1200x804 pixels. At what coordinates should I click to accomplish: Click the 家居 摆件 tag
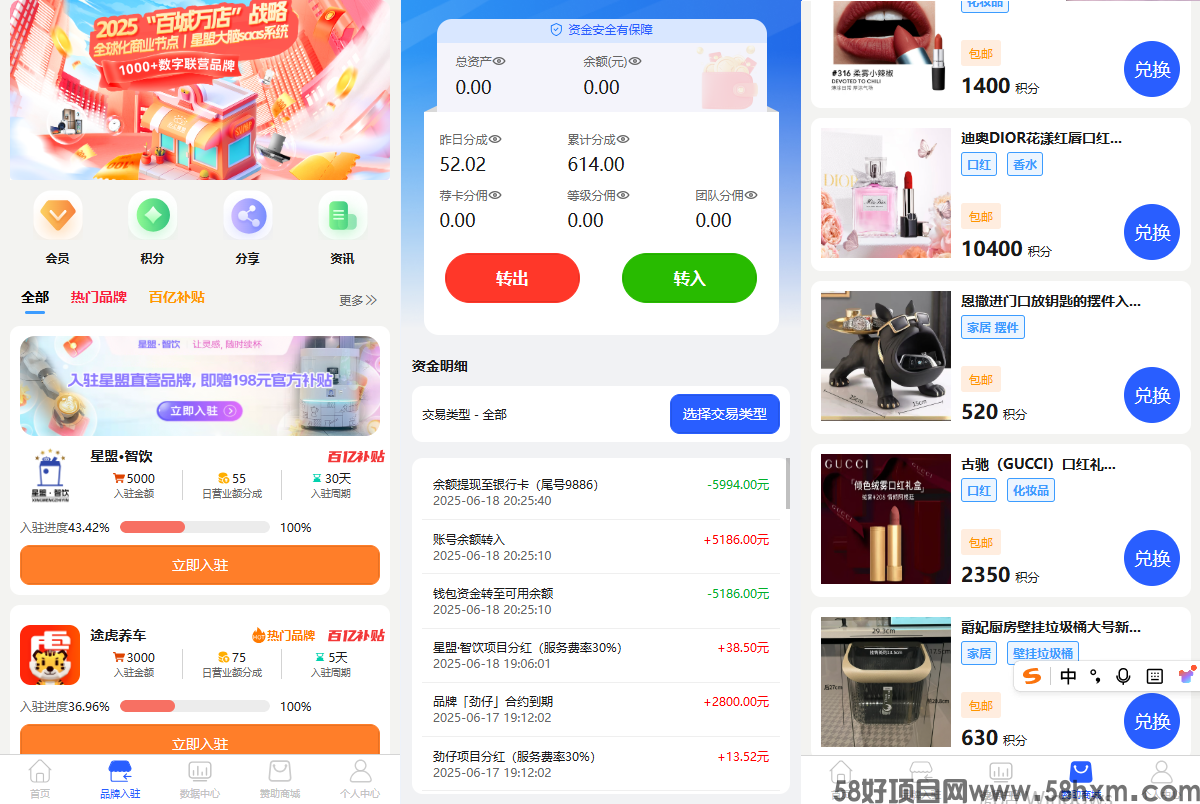pyautogui.click(x=993, y=327)
